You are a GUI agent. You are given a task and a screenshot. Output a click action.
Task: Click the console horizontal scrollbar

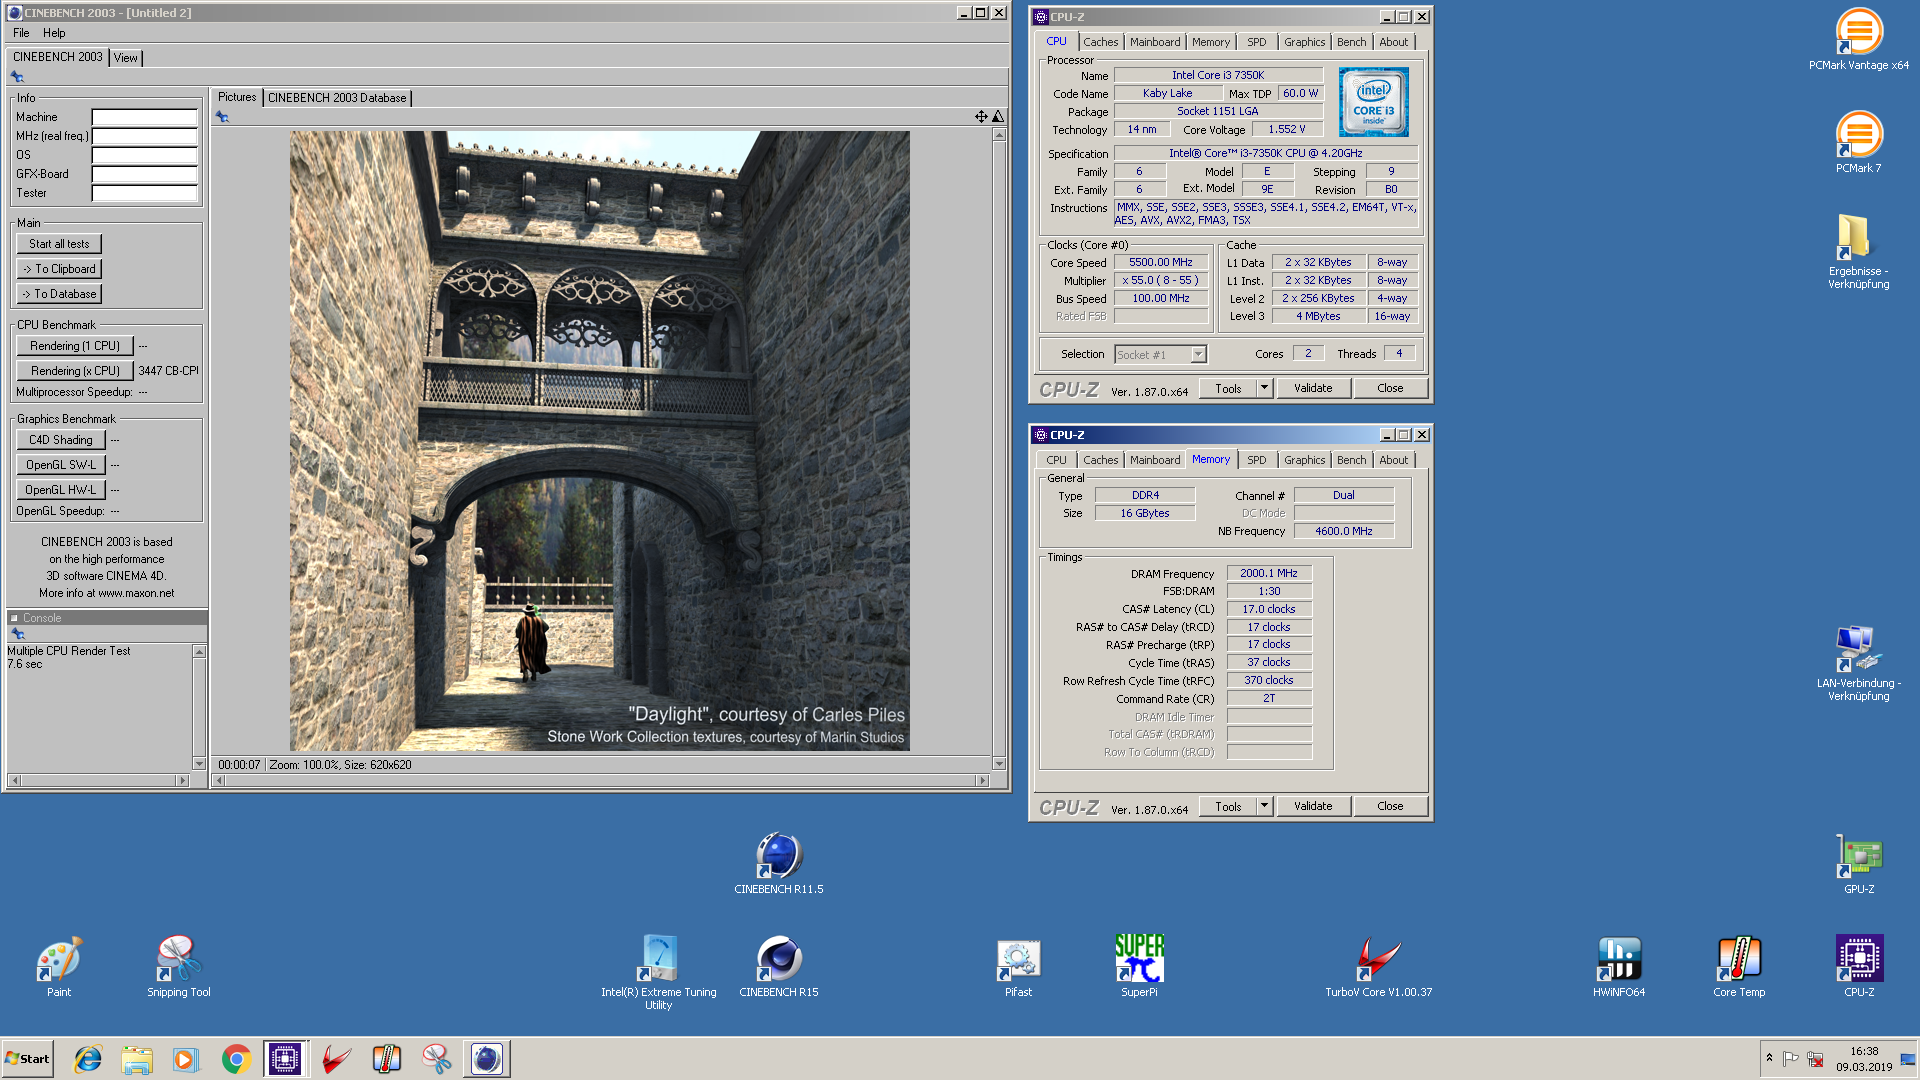tap(98, 780)
